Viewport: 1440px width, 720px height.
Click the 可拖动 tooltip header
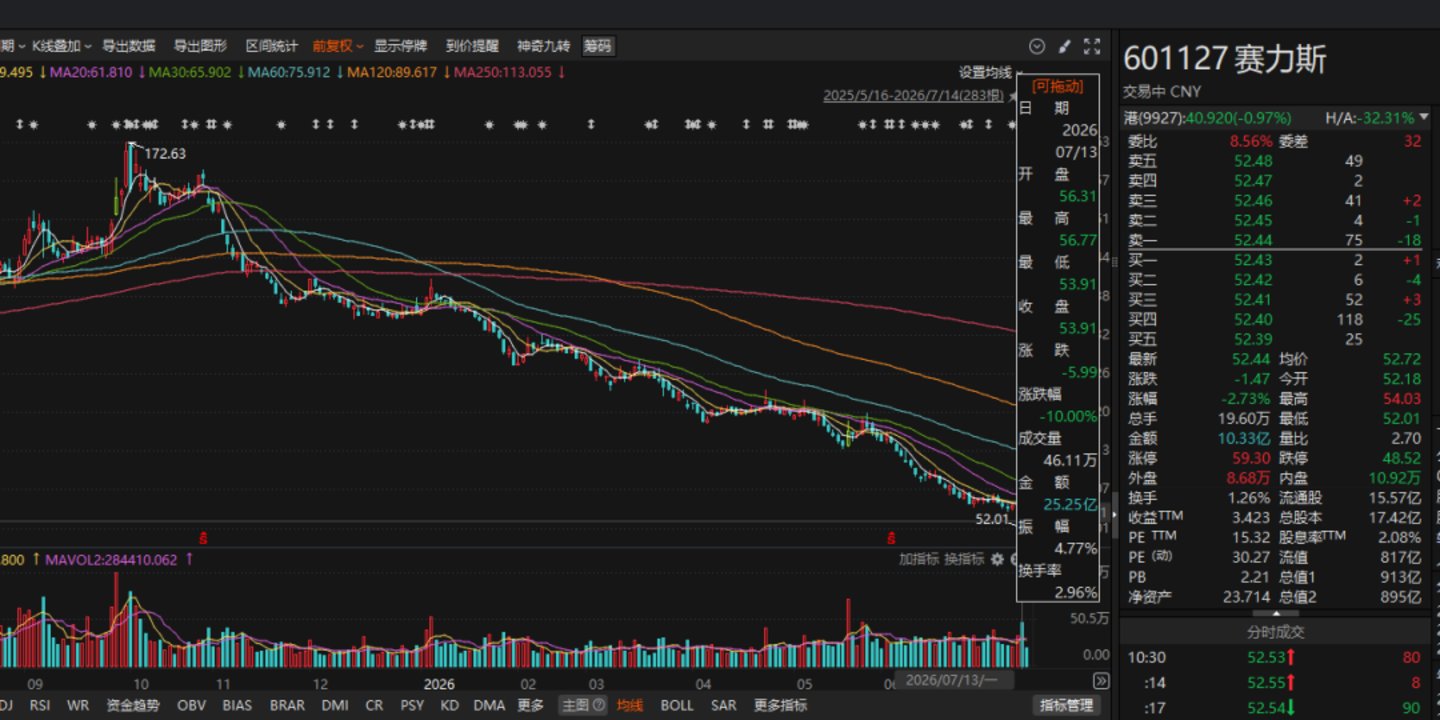click(1058, 86)
